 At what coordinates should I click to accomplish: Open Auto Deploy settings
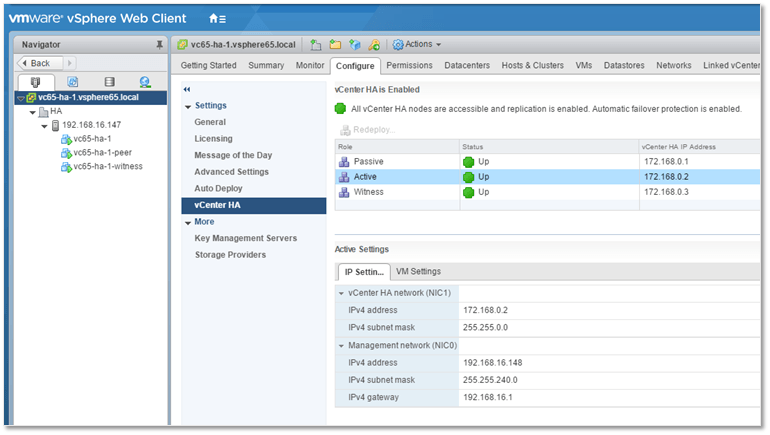(x=218, y=189)
